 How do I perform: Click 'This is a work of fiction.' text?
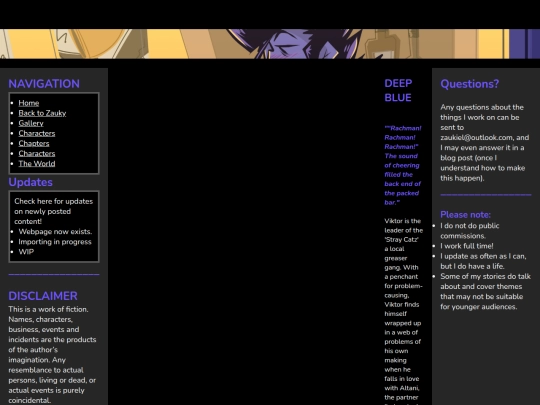tap(48, 309)
